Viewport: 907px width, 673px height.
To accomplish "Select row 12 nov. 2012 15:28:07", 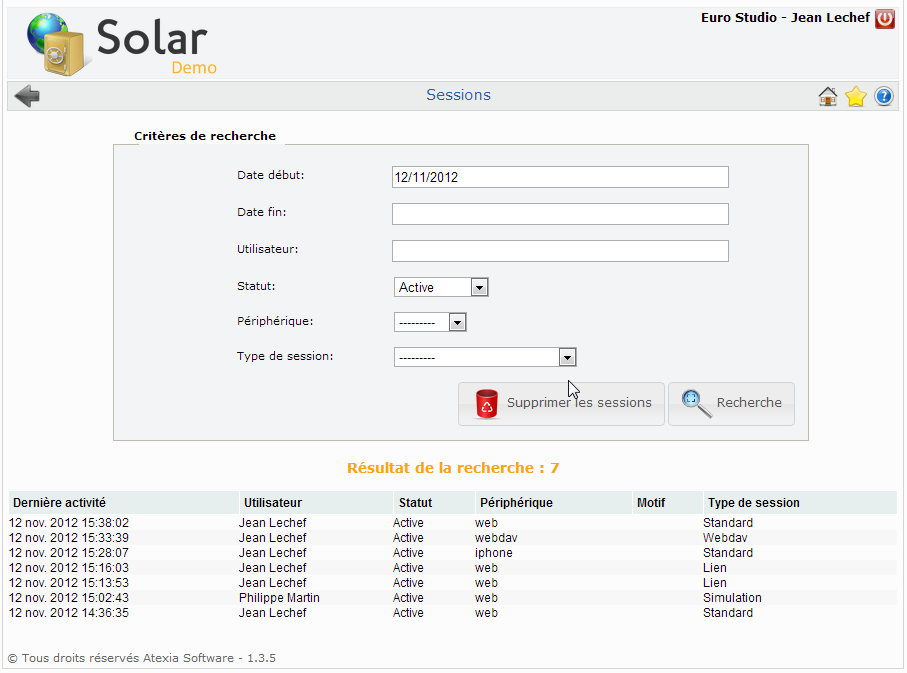I will 452,553.
